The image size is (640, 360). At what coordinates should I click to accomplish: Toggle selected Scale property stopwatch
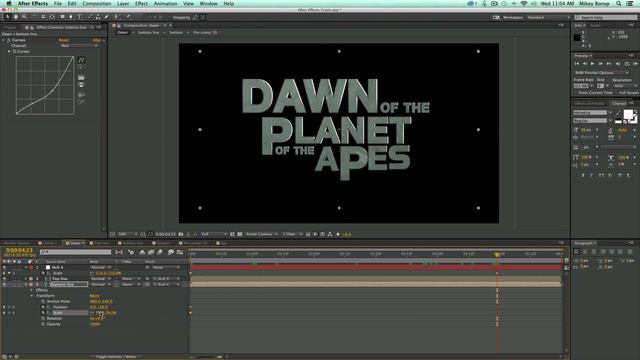click(43, 313)
